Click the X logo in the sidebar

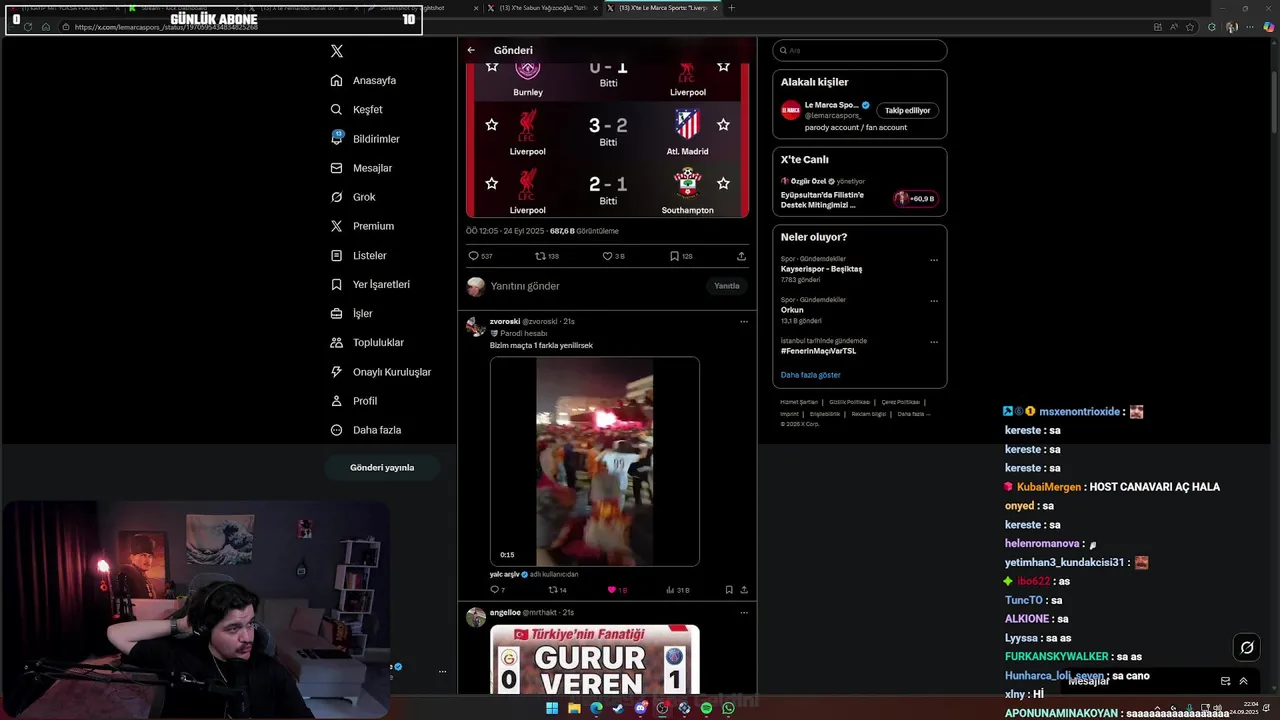337,51
